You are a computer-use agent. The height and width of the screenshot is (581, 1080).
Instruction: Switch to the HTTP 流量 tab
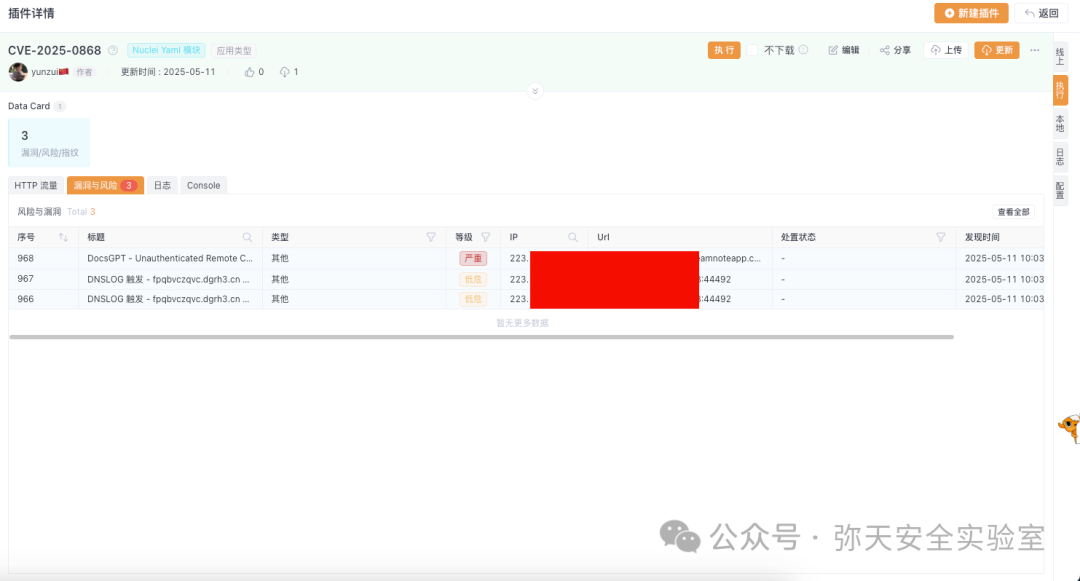click(36, 185)
